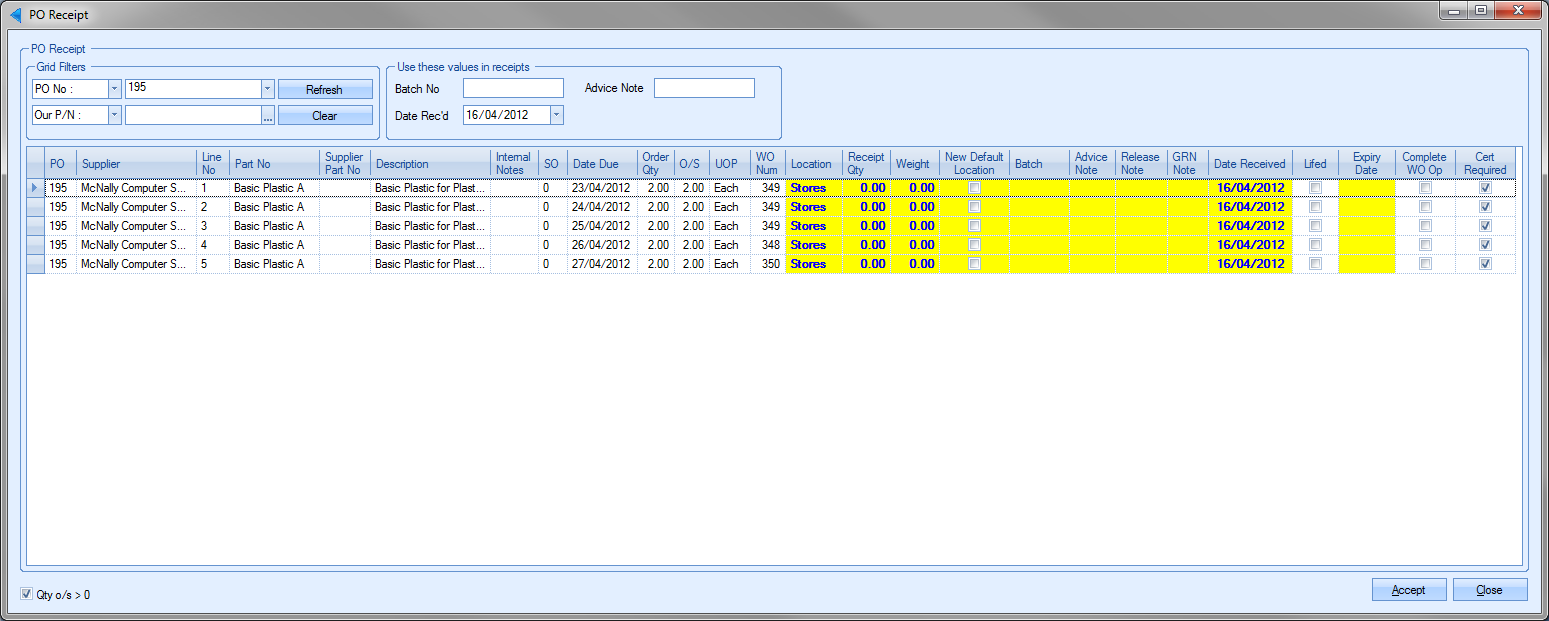Uncheck Cert Required for line 1
1549x621 pixels.
click(1485, 188)
